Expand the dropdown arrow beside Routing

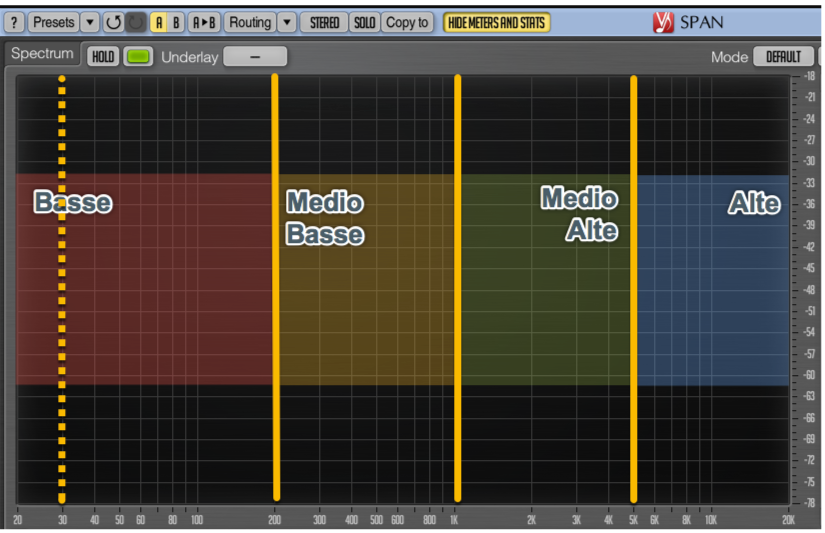pyautogui.click(x=286, y=22)
